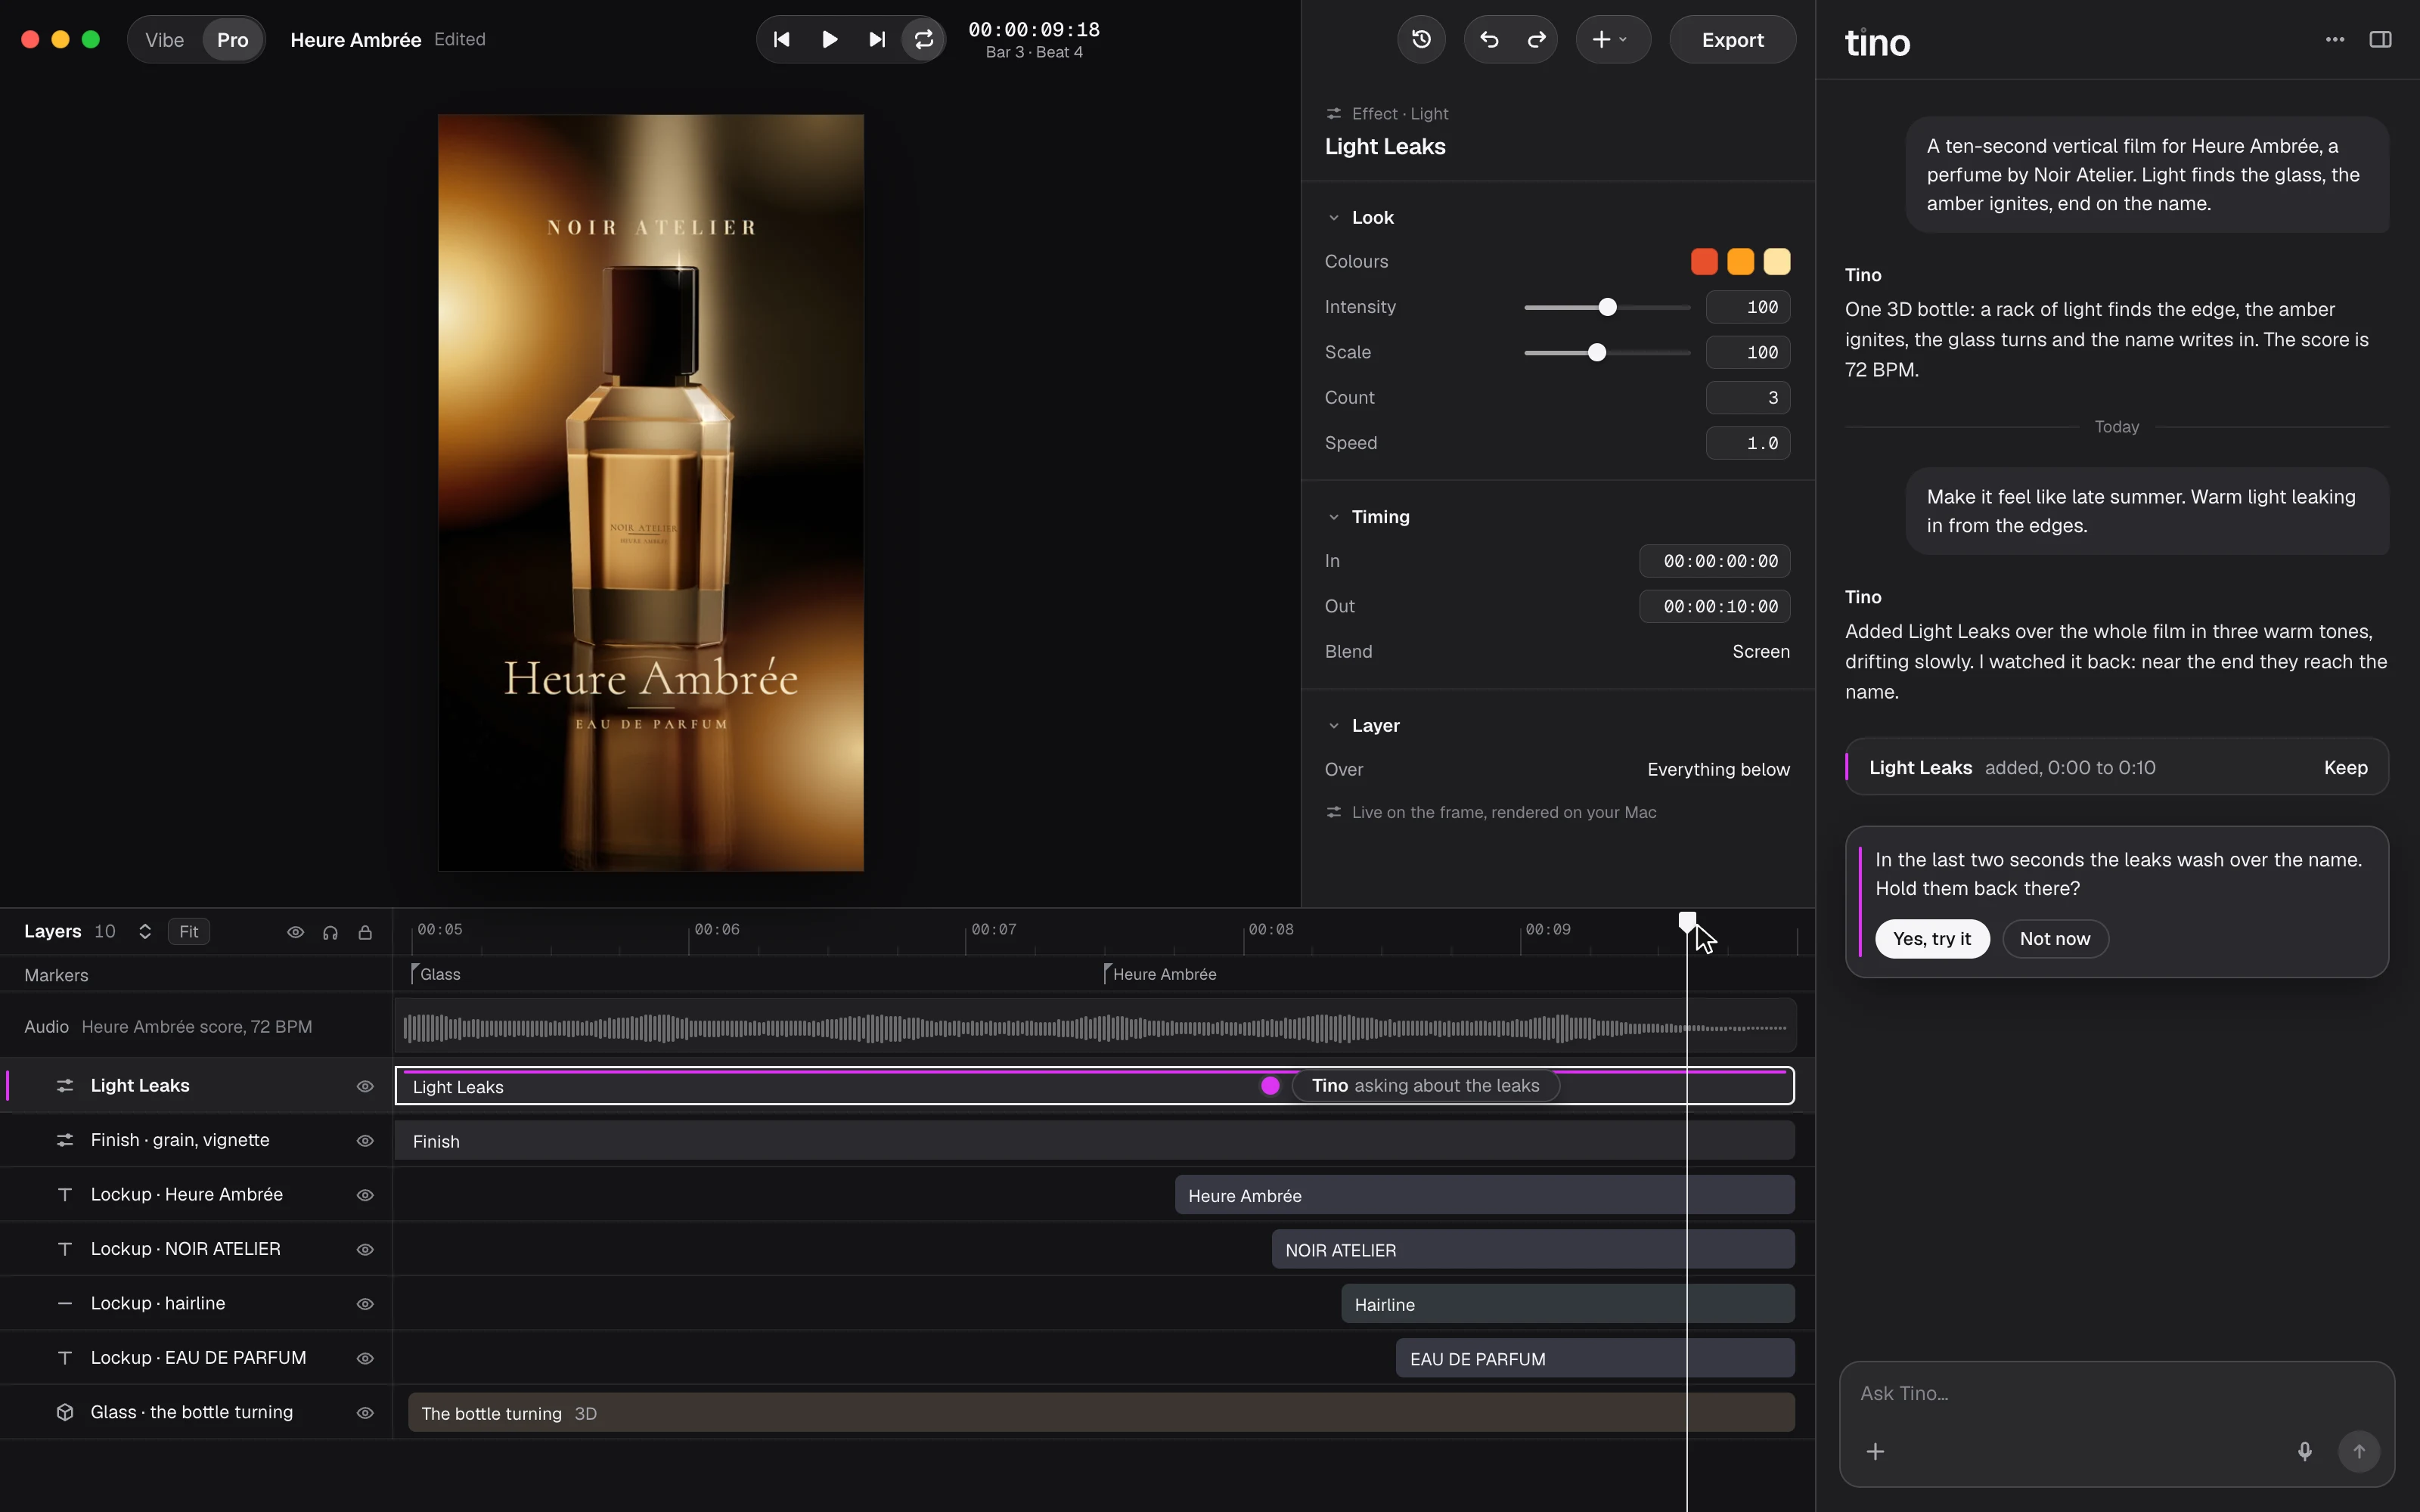Click the layers header lock icon
2420x1512 pixels.
click(x=365, y=932)
